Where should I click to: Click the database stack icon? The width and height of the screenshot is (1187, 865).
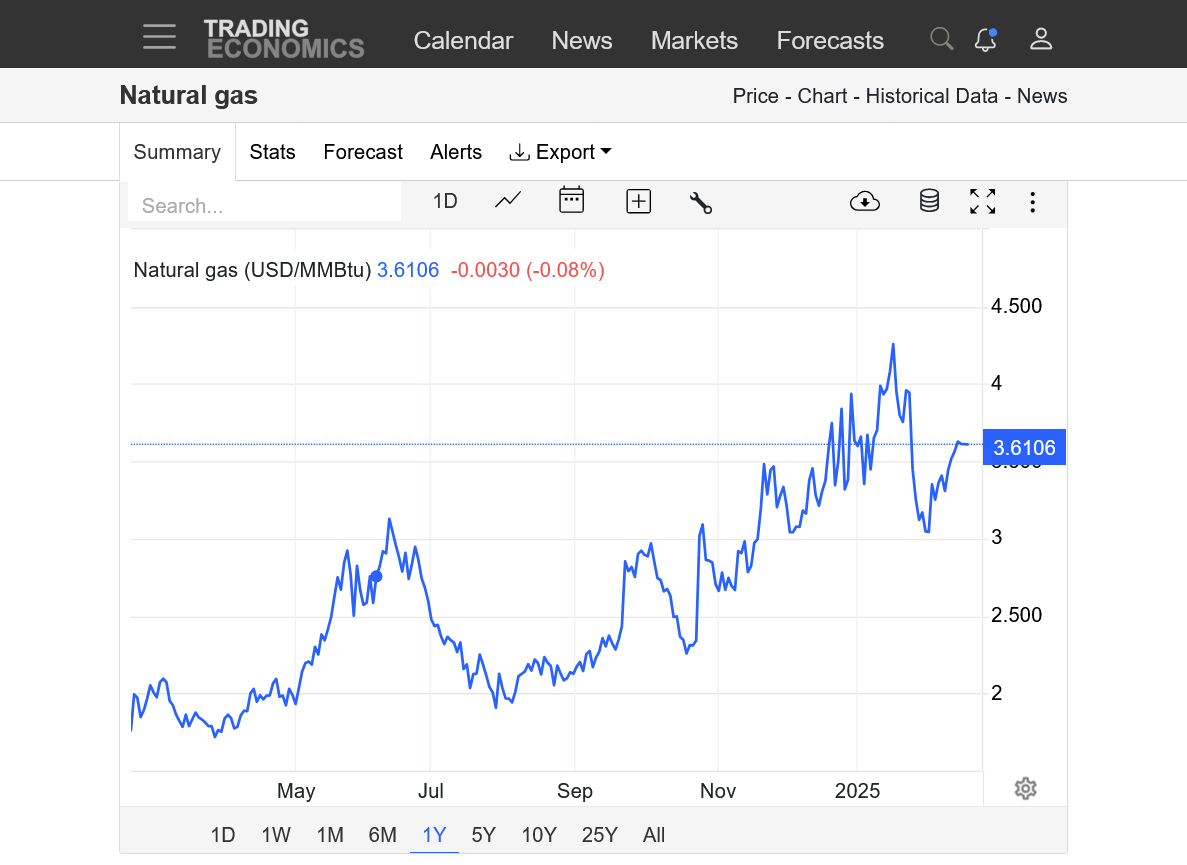929,201
